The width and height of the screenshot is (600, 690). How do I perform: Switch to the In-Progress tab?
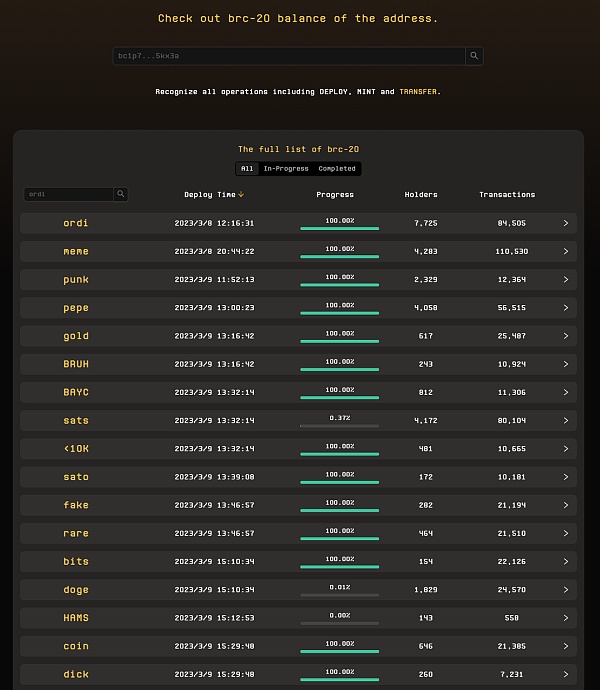286,169
